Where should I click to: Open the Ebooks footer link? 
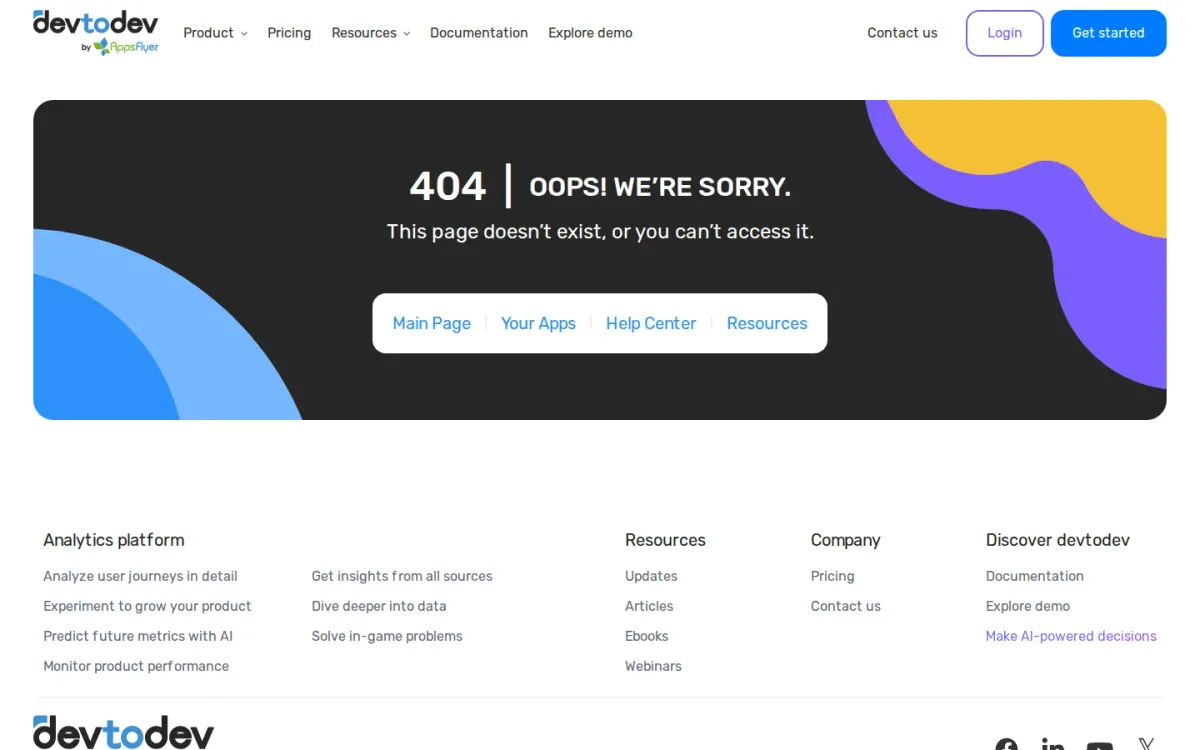(x=646, y=636)
